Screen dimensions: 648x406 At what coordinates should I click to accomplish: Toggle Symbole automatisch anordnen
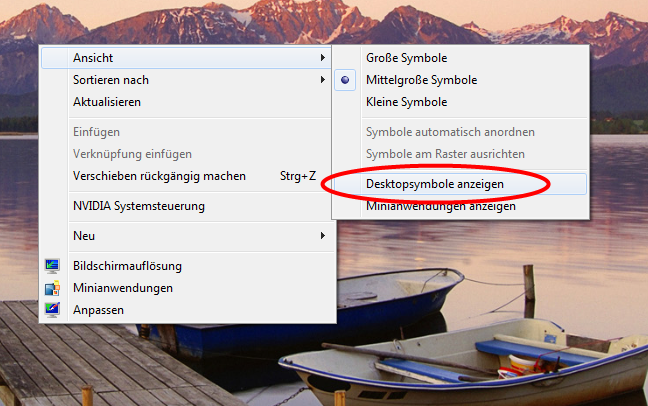460,132
